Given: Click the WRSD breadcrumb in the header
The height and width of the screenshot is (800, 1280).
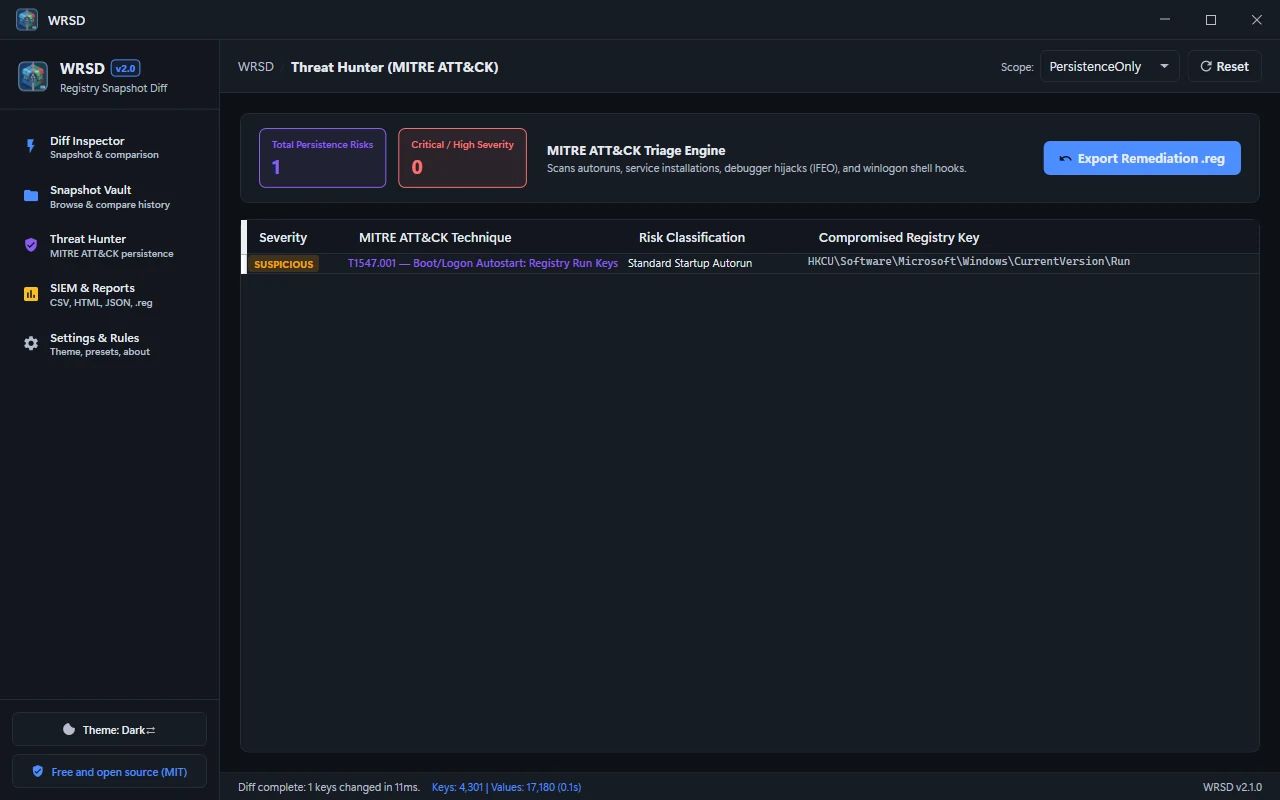Looking at the screenshot, I should click(256, 67).
